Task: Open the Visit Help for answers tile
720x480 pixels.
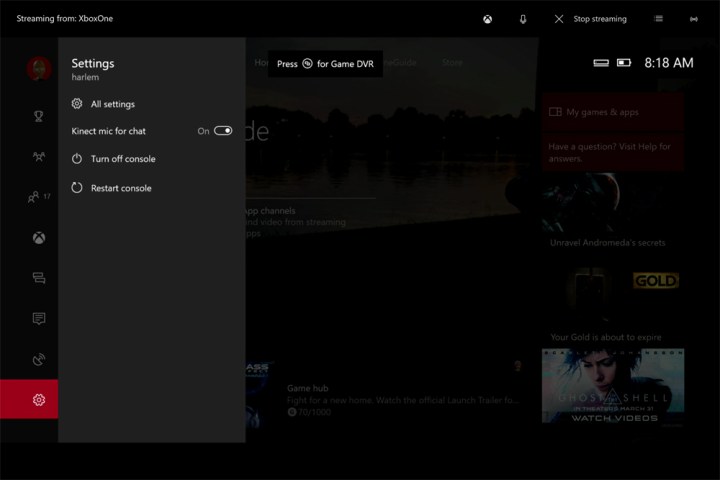Action: tap(613, 152)
